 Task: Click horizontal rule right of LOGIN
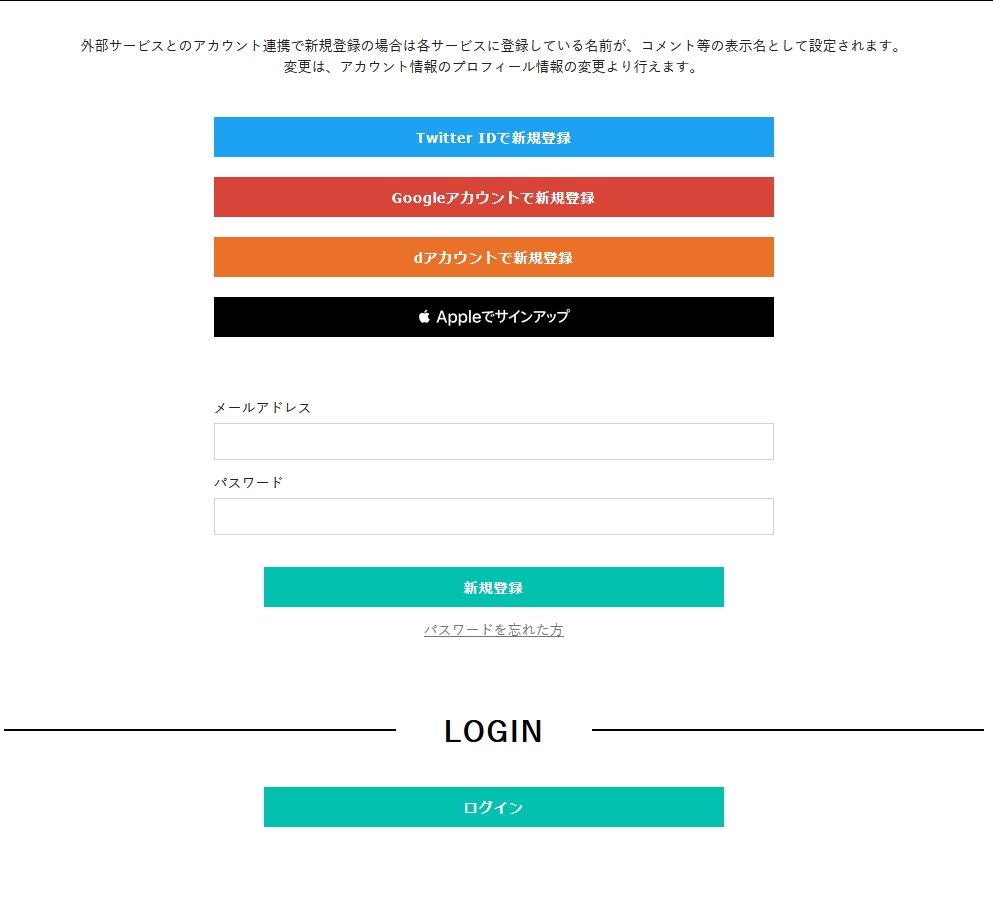tap(788, 730)
